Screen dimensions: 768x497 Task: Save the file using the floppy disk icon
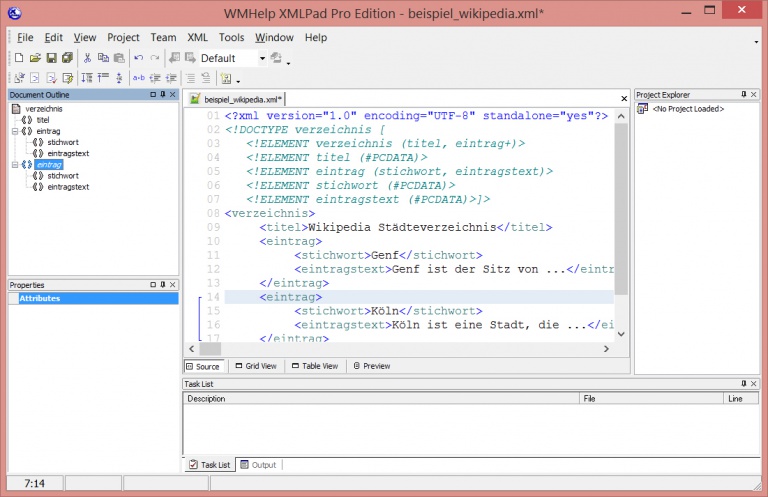[51, 58]
